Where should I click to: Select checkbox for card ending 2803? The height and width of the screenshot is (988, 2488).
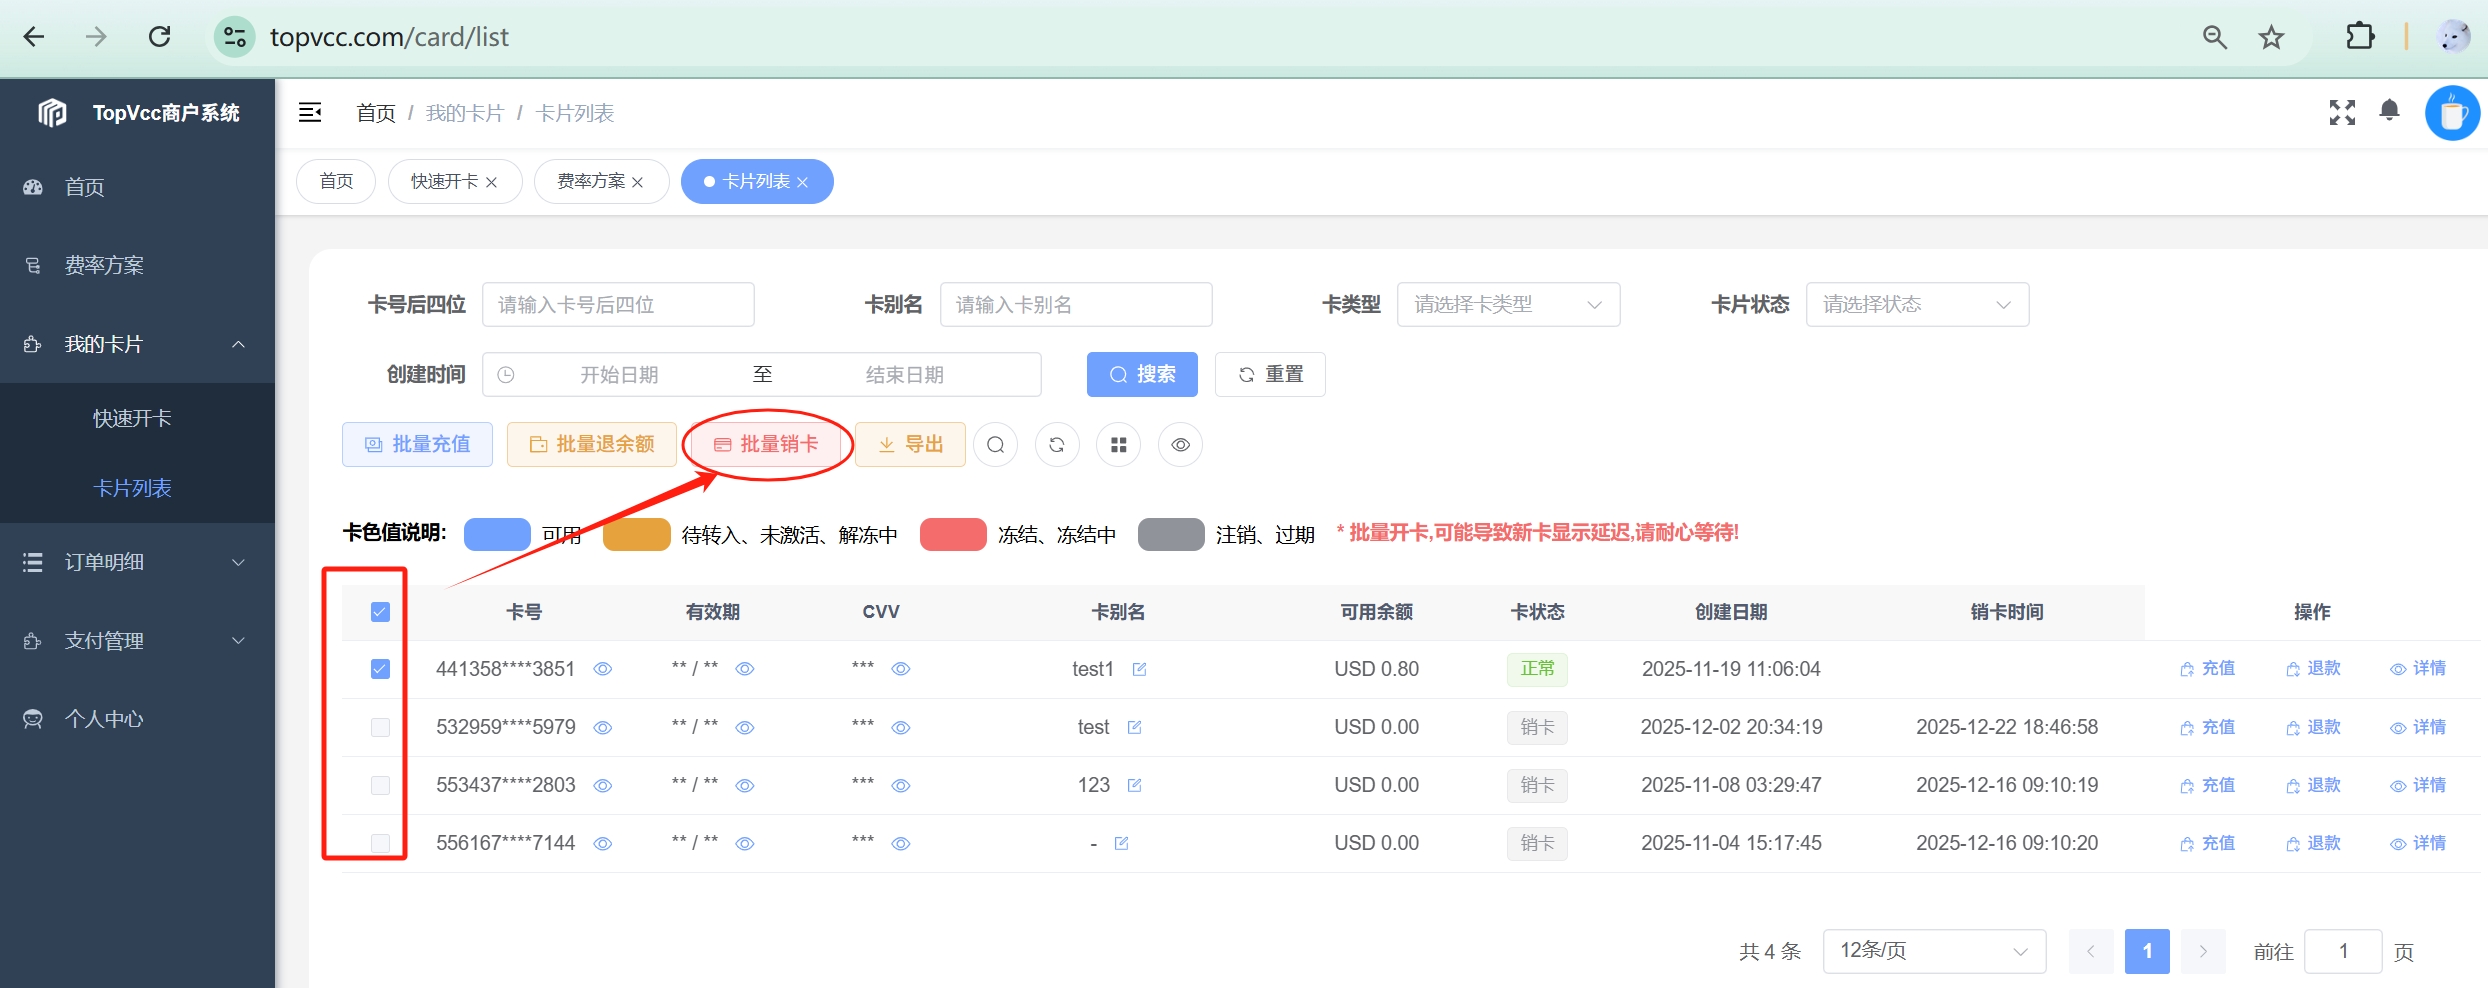click(x=380, y=785)
